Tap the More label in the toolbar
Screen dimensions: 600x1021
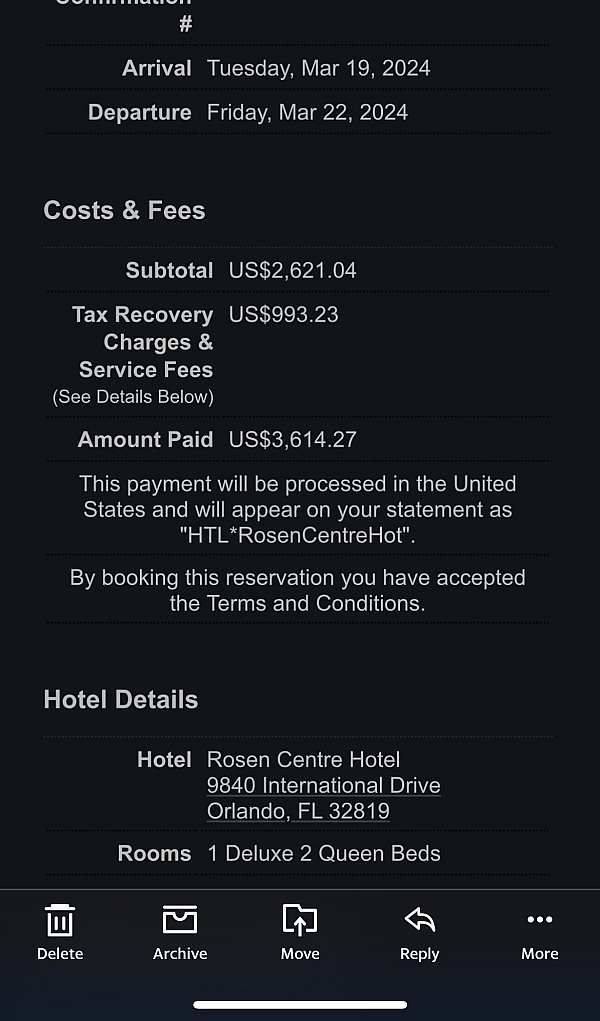(540, 954)
